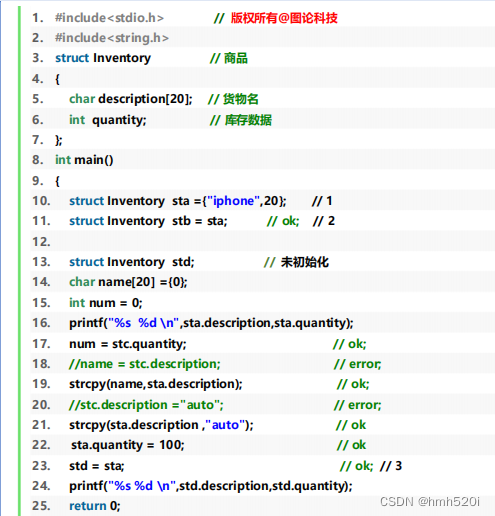Viewport: 495px width, 516px height.
Task: Click the '// error;' comment on line 20
Action: click(x=357, y=405)
